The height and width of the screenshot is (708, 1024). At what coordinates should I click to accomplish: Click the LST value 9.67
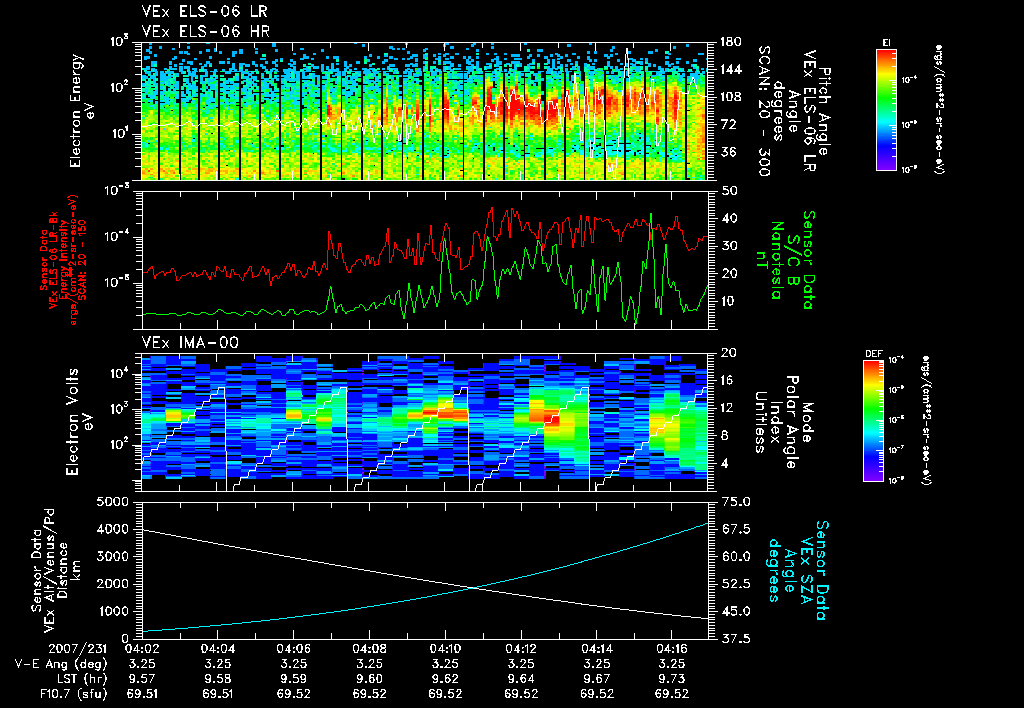(597, 679)
